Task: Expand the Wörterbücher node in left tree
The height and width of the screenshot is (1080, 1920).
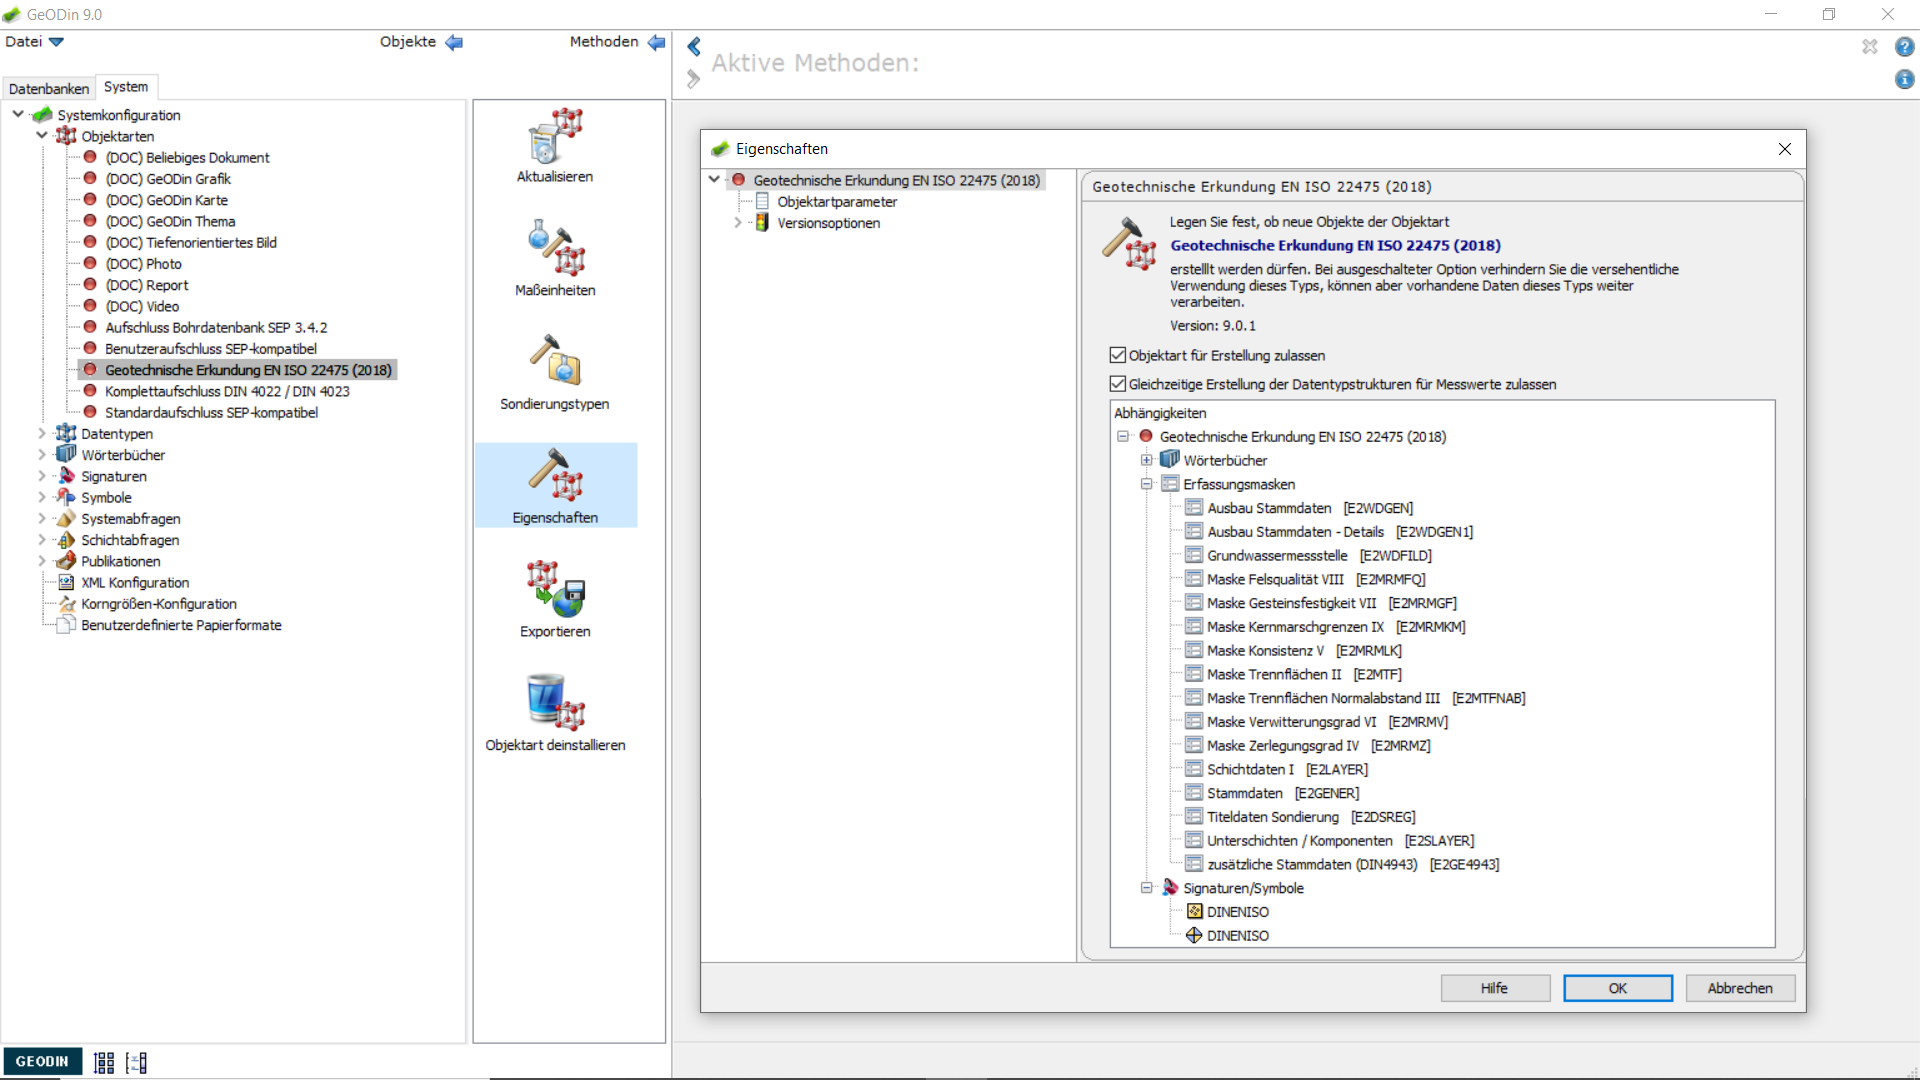Action: (42, 454)
